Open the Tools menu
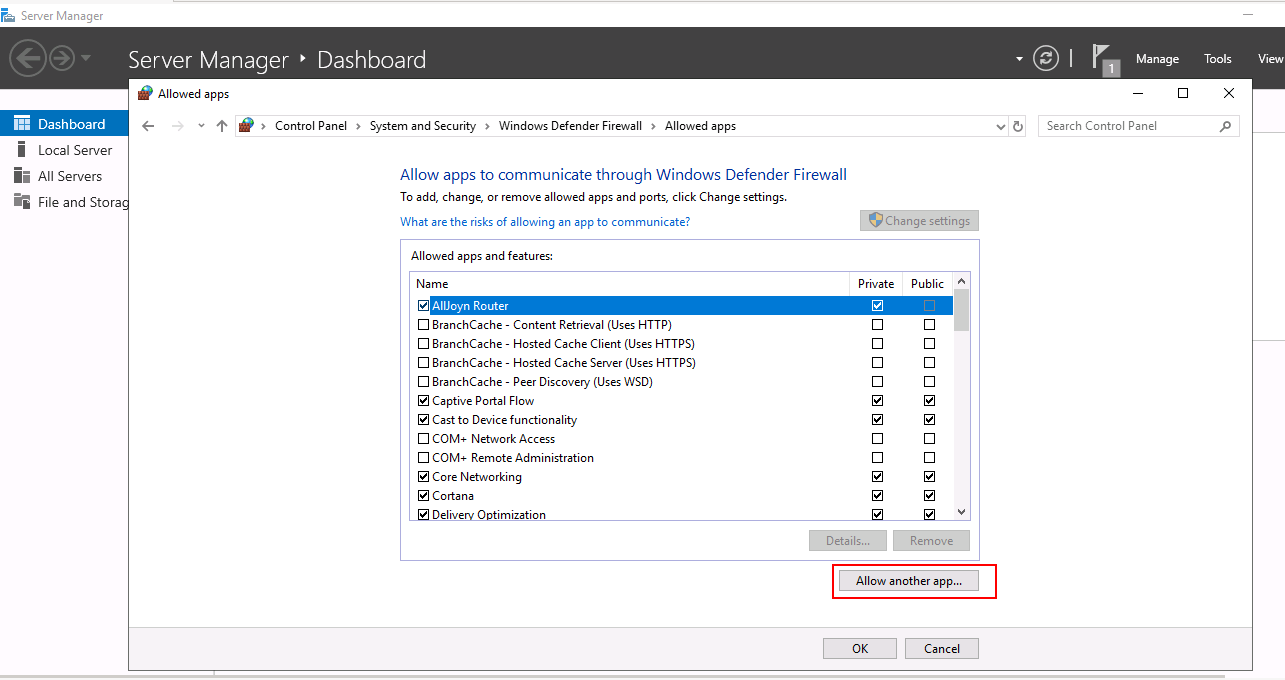This screenshot has width=1285, height=680. [1218, 59]
